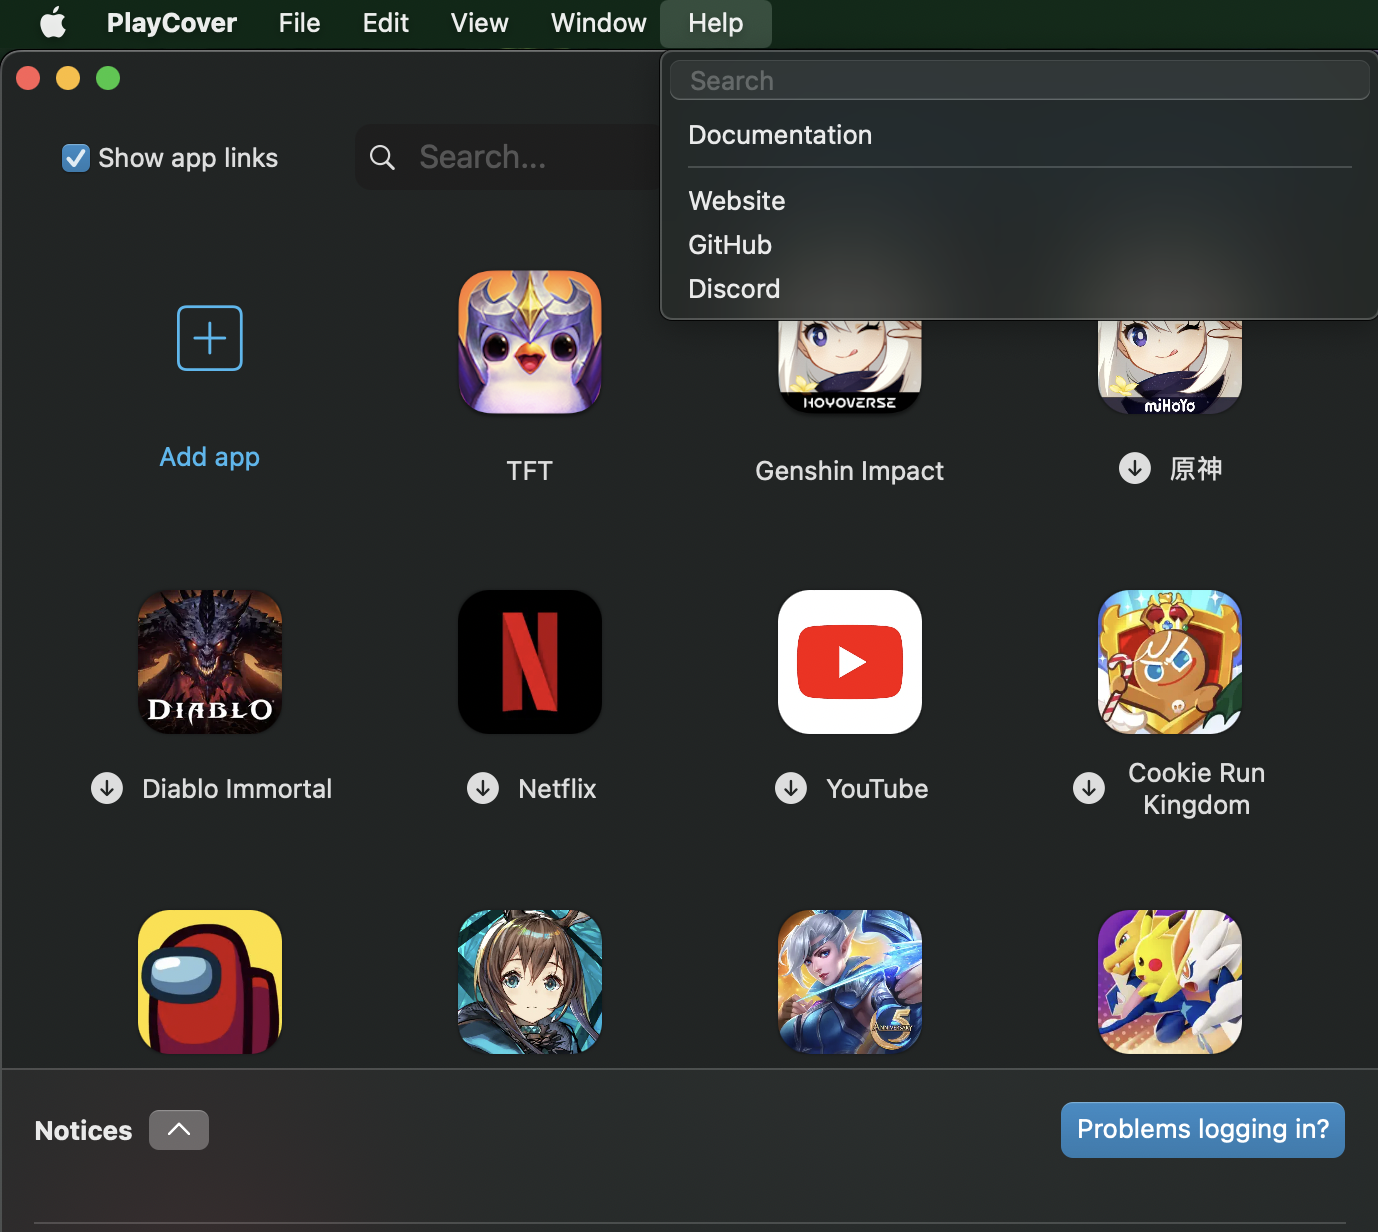The width and height of the screenshot is (1378, 1232).
Task: Click the YouTube label text
Action: [877, 789]
